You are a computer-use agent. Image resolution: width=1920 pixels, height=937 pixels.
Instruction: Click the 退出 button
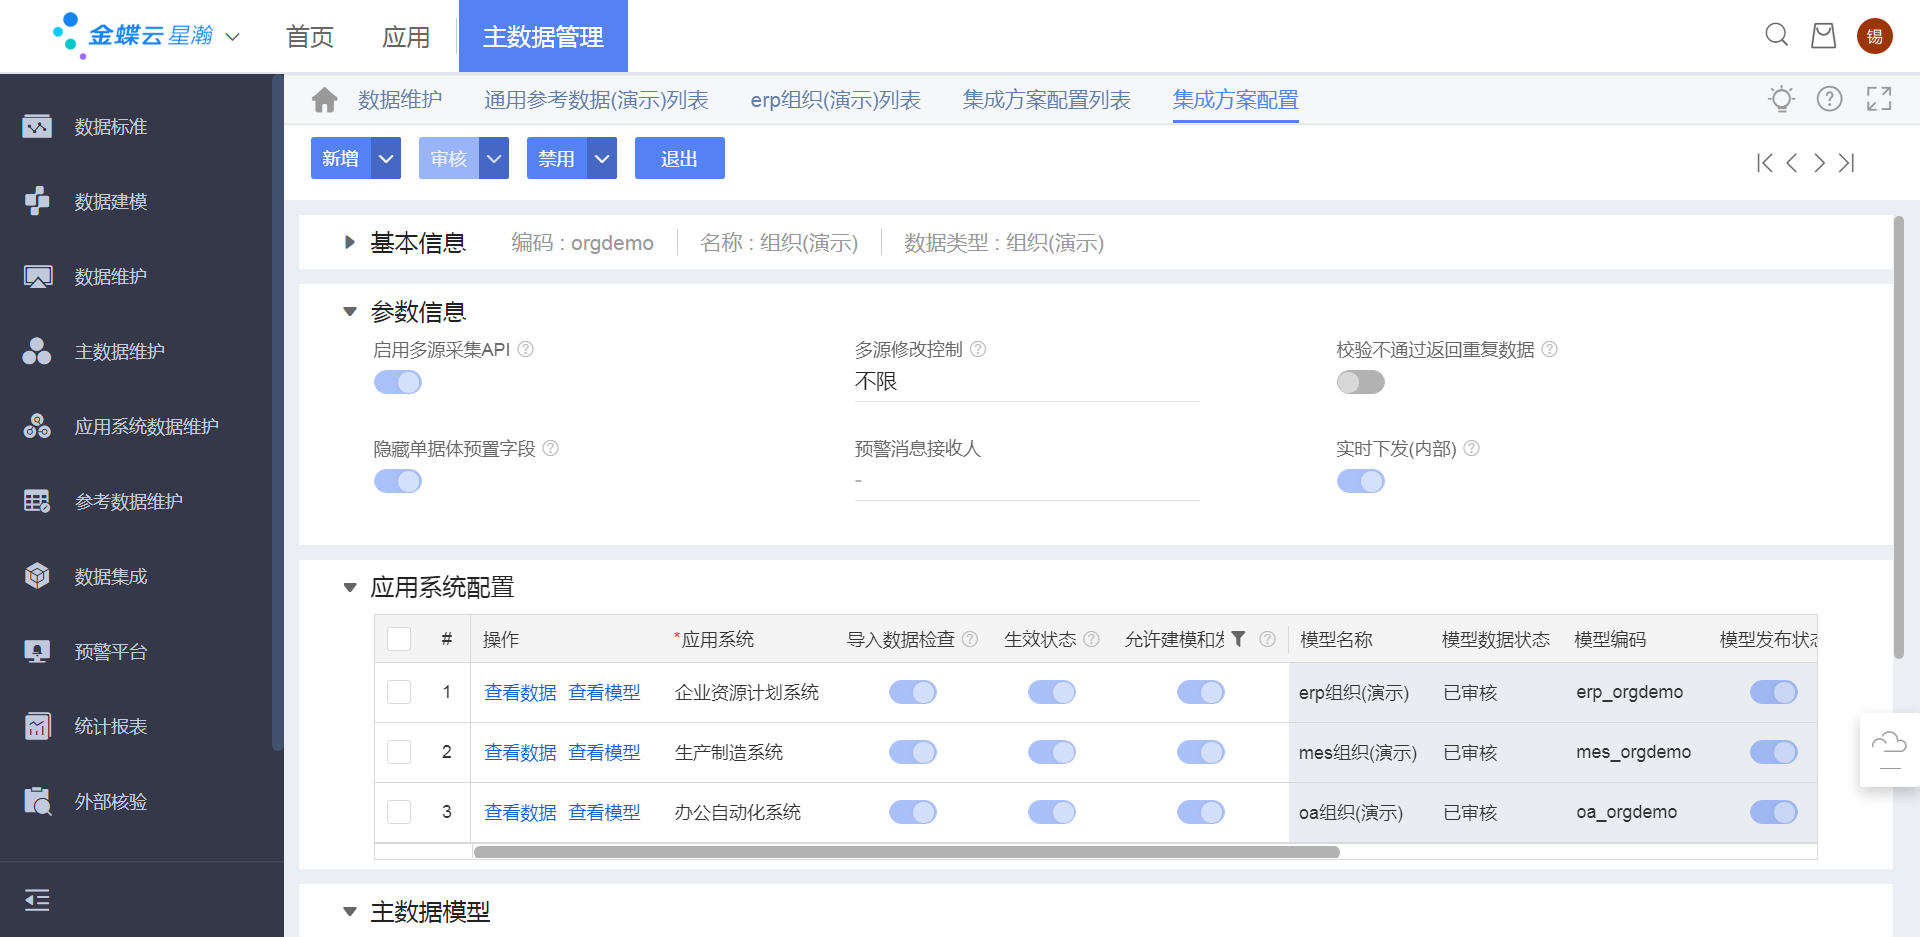pos(680,158)
